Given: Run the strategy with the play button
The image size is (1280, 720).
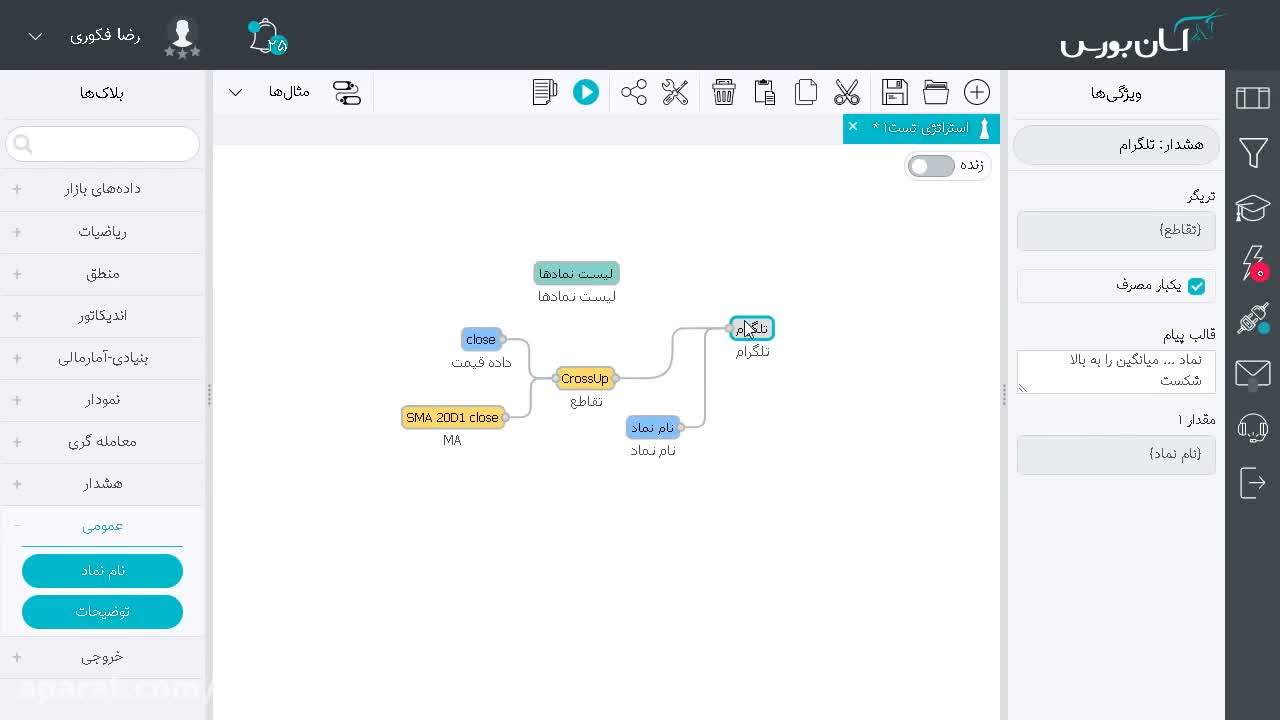Looking at the screenshot, I should coord(586,92).
